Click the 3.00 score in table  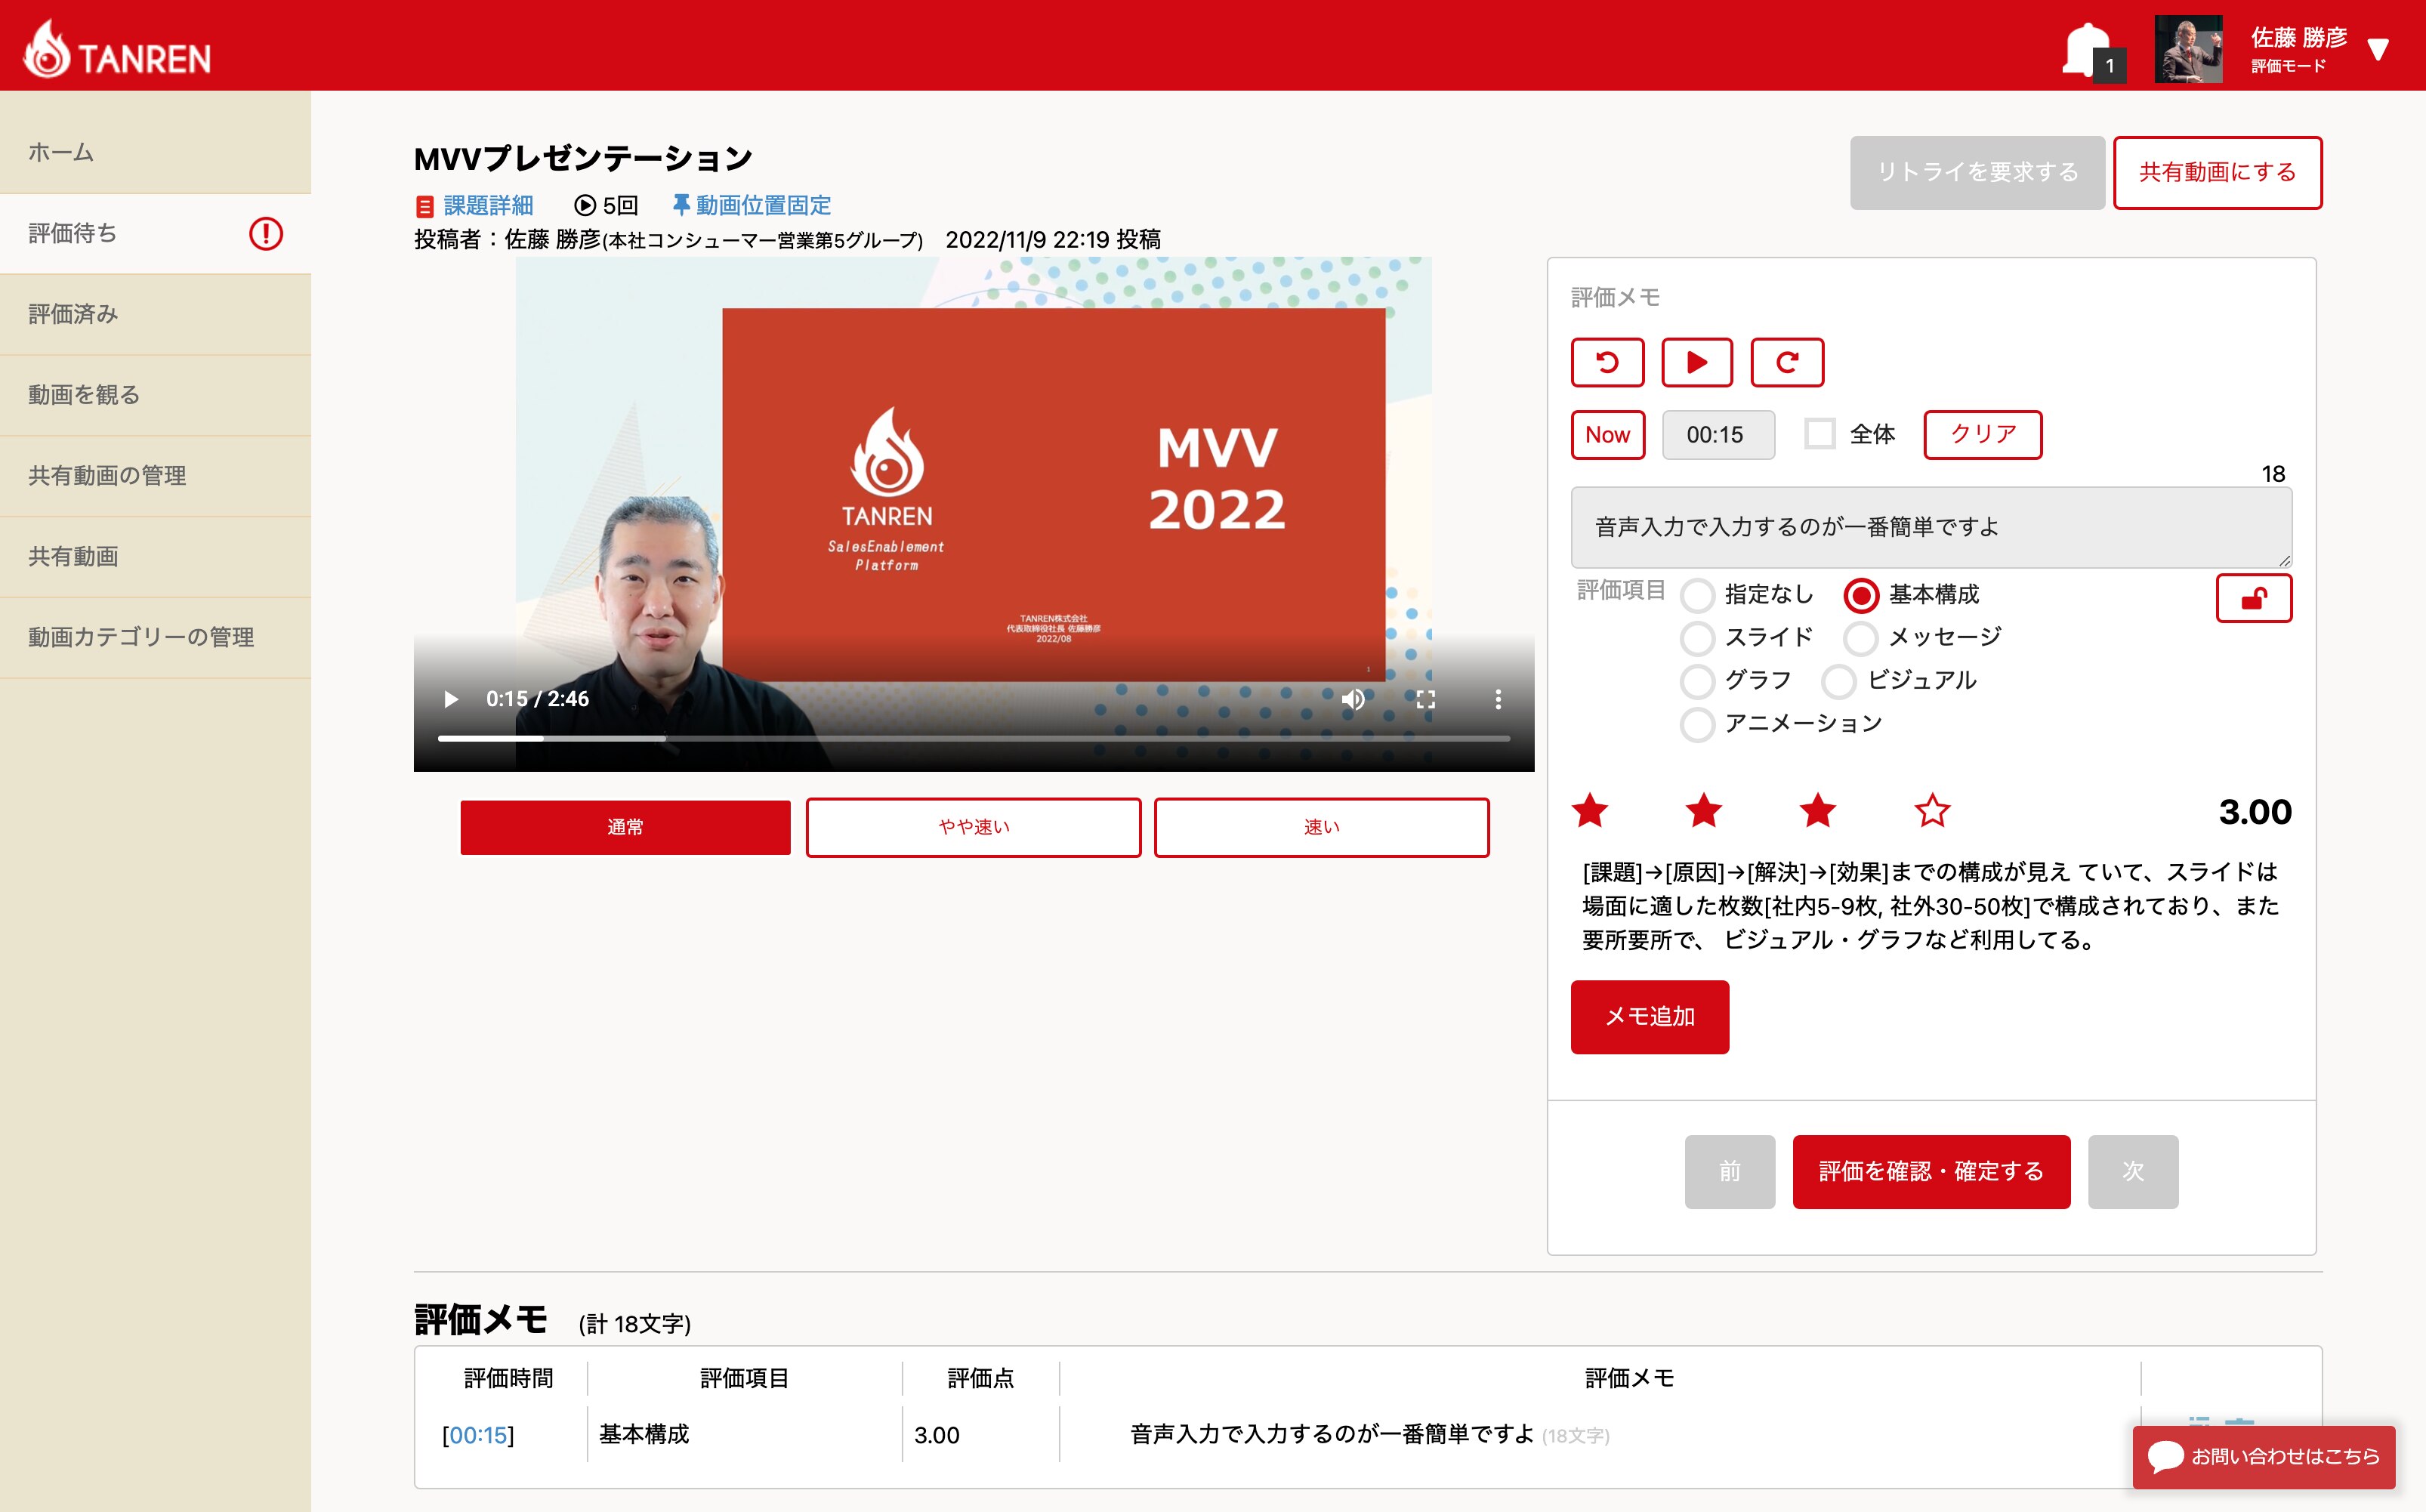pos(937,1435)
